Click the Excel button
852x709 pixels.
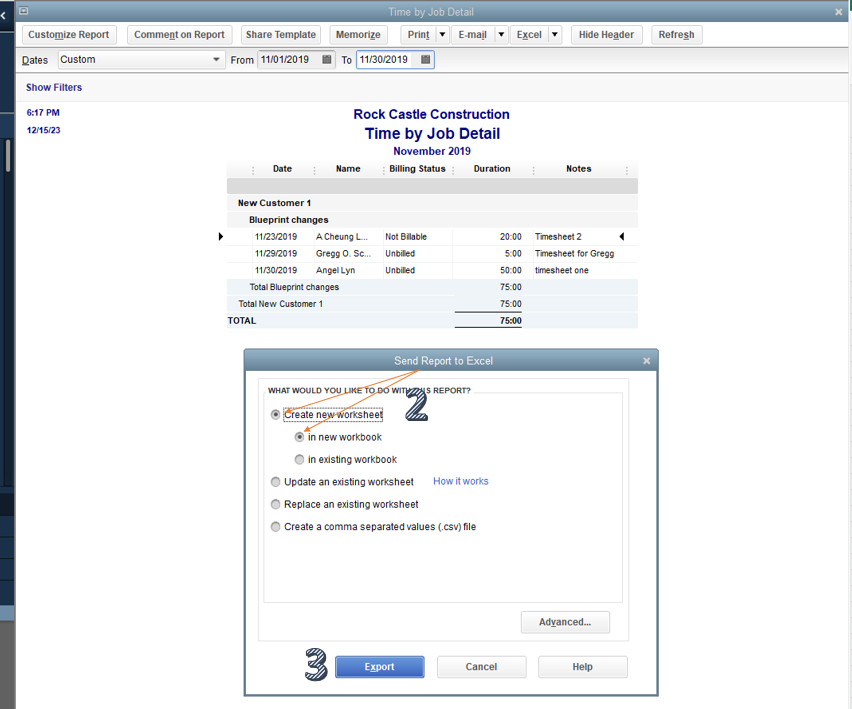(x=529, y=35)
